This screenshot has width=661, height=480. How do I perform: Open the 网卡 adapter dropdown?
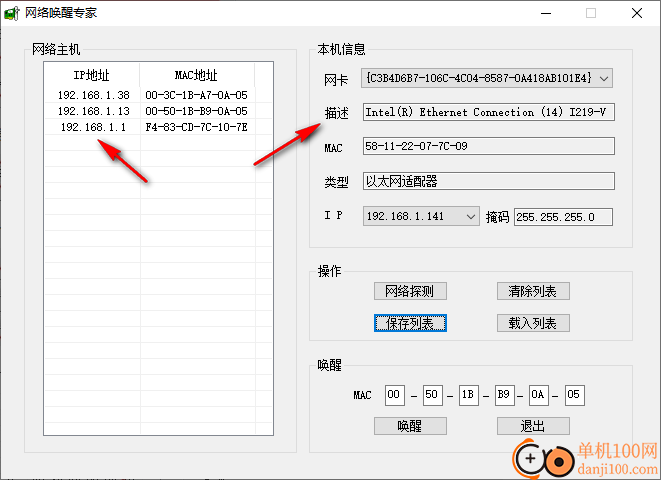tap(486, 78)
